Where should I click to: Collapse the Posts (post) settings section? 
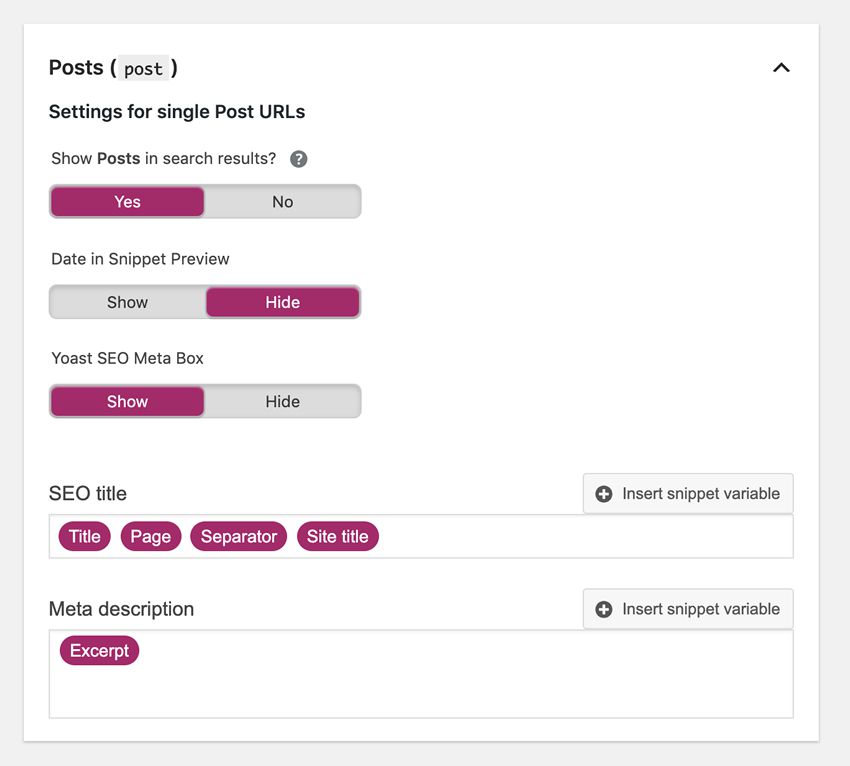coord(781,68)
